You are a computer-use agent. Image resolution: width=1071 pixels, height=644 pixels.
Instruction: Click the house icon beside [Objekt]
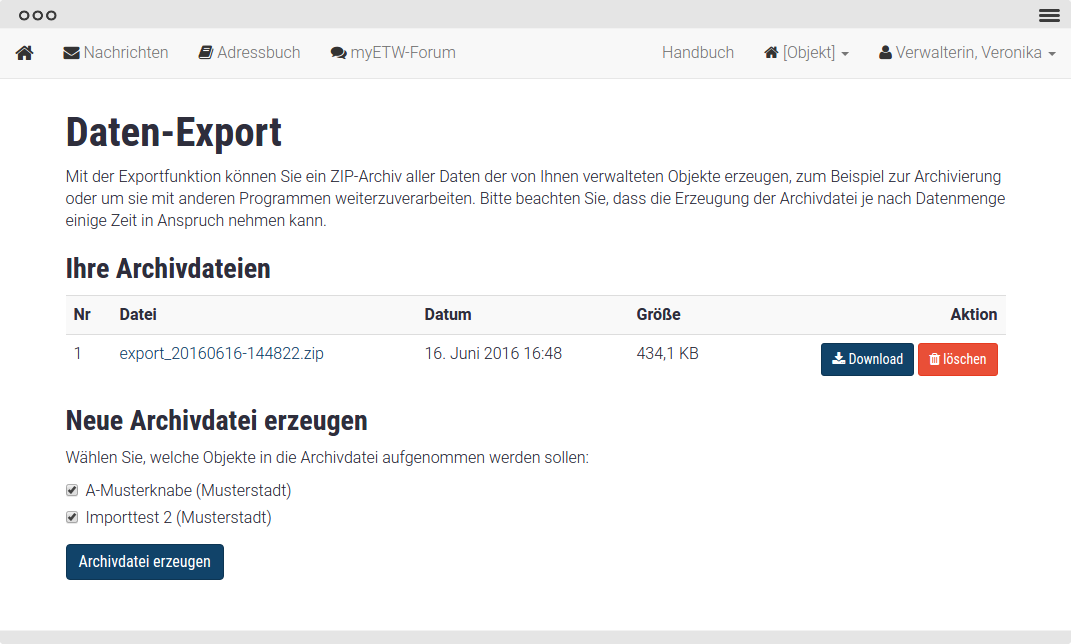pyautogui.click(x=771, y=53)
